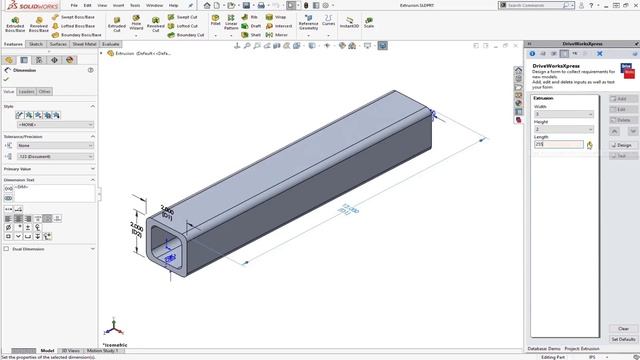Screen dimensions: 640x360
Task: Click the Dimension help icon
Action: click(91, 70)
